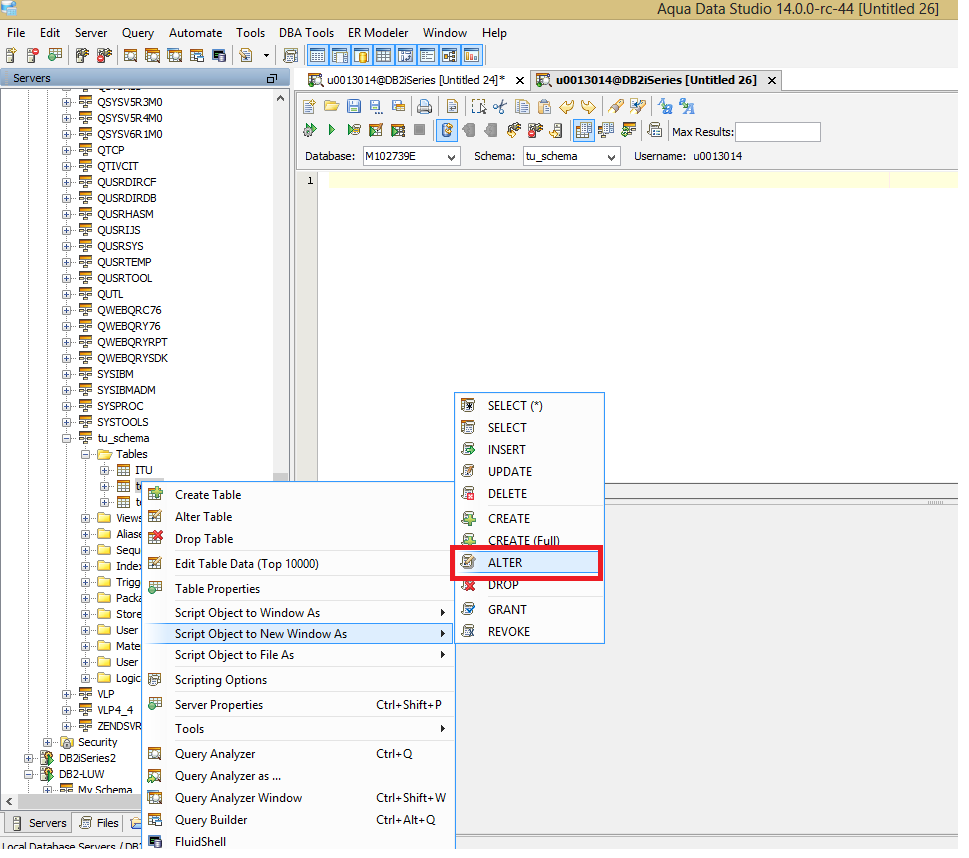Open a script file with the folder icon
Viewport: 969px width, 858px height.
pyautogui.click(x=332, y=106)
